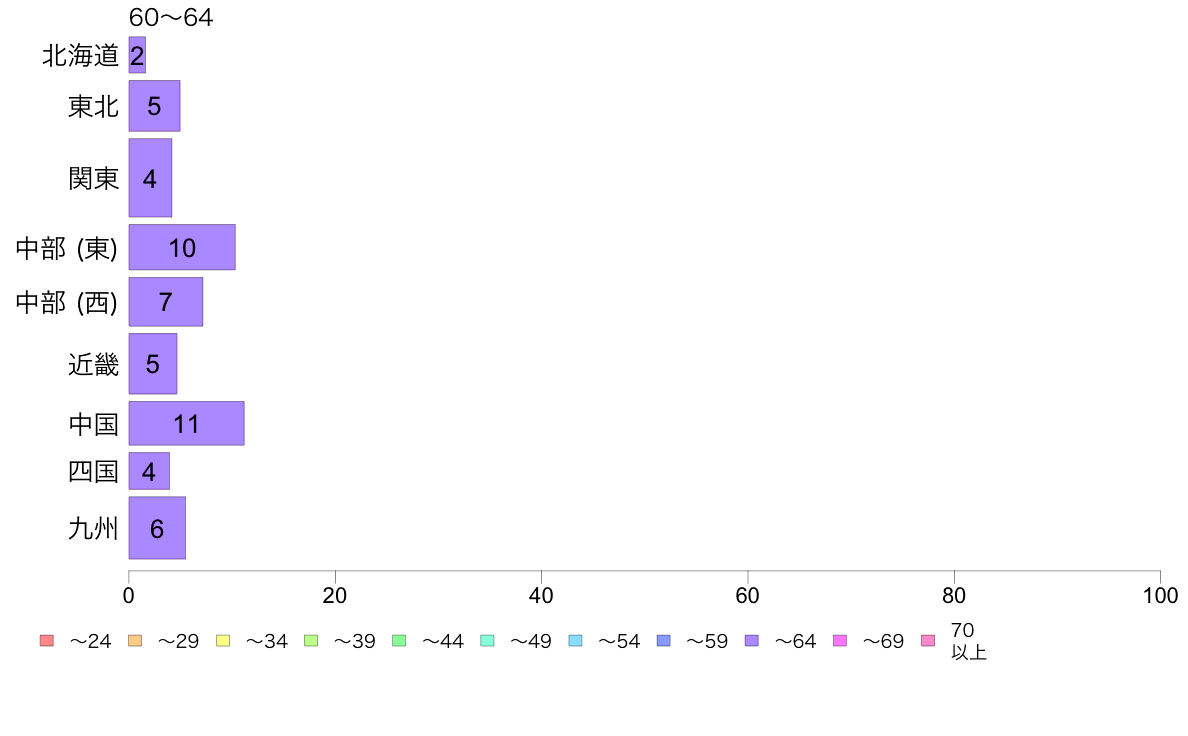This screenshot has height=736, width=1188.
Task: Click the 60〜64 chart title
Action: (x=170, y=17)
